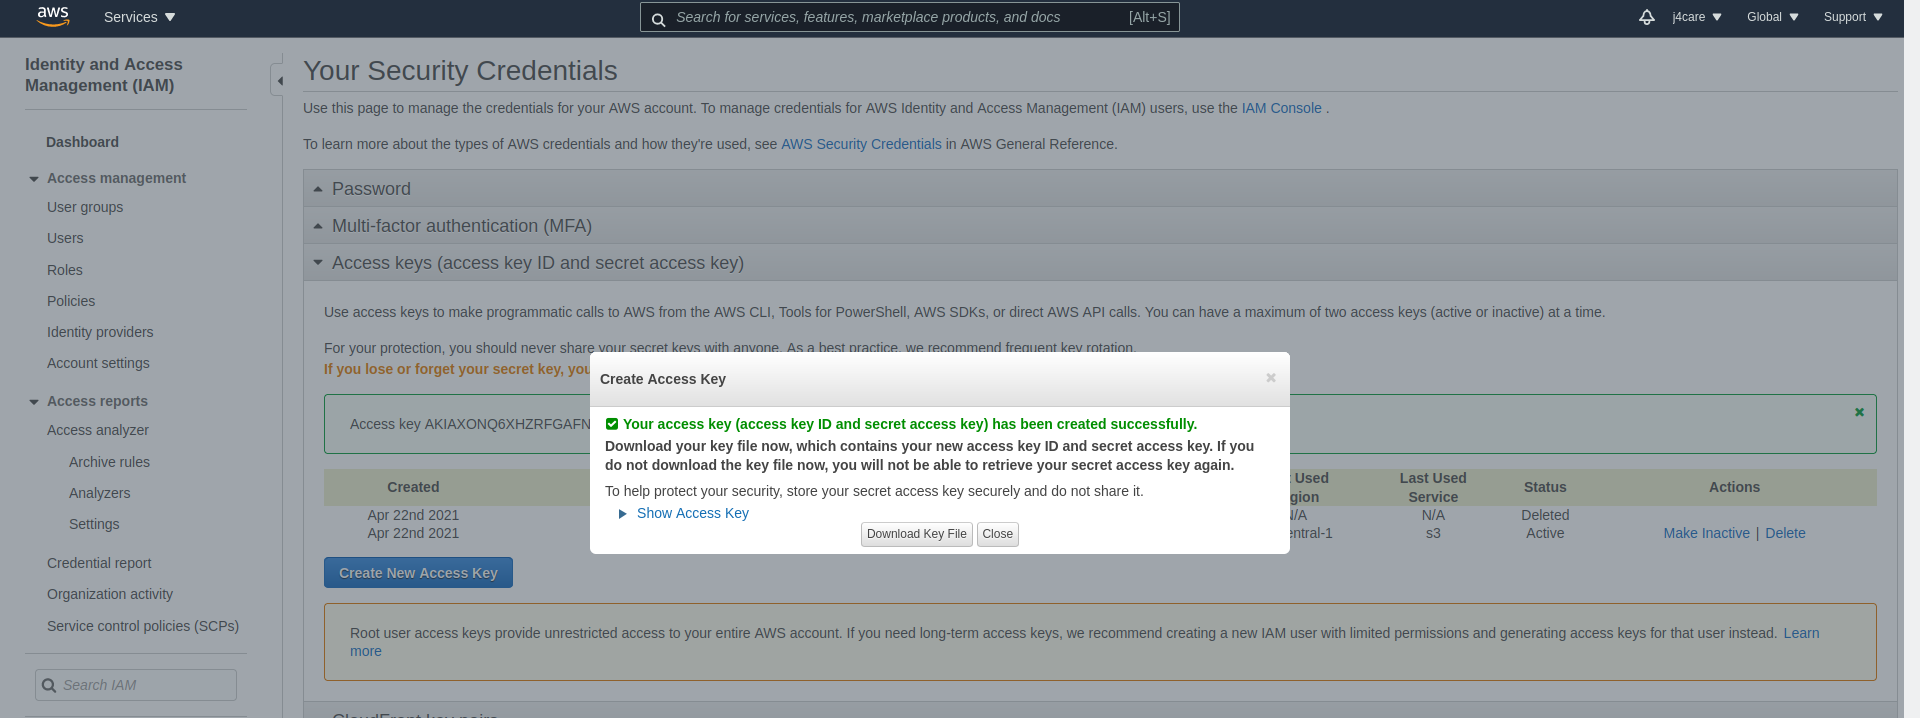Image resolution: width=1920 pixels, height=718 pixels.
Task: Select the Deleted status cell
Action: pyautogui.click(x=1545, y=515)
